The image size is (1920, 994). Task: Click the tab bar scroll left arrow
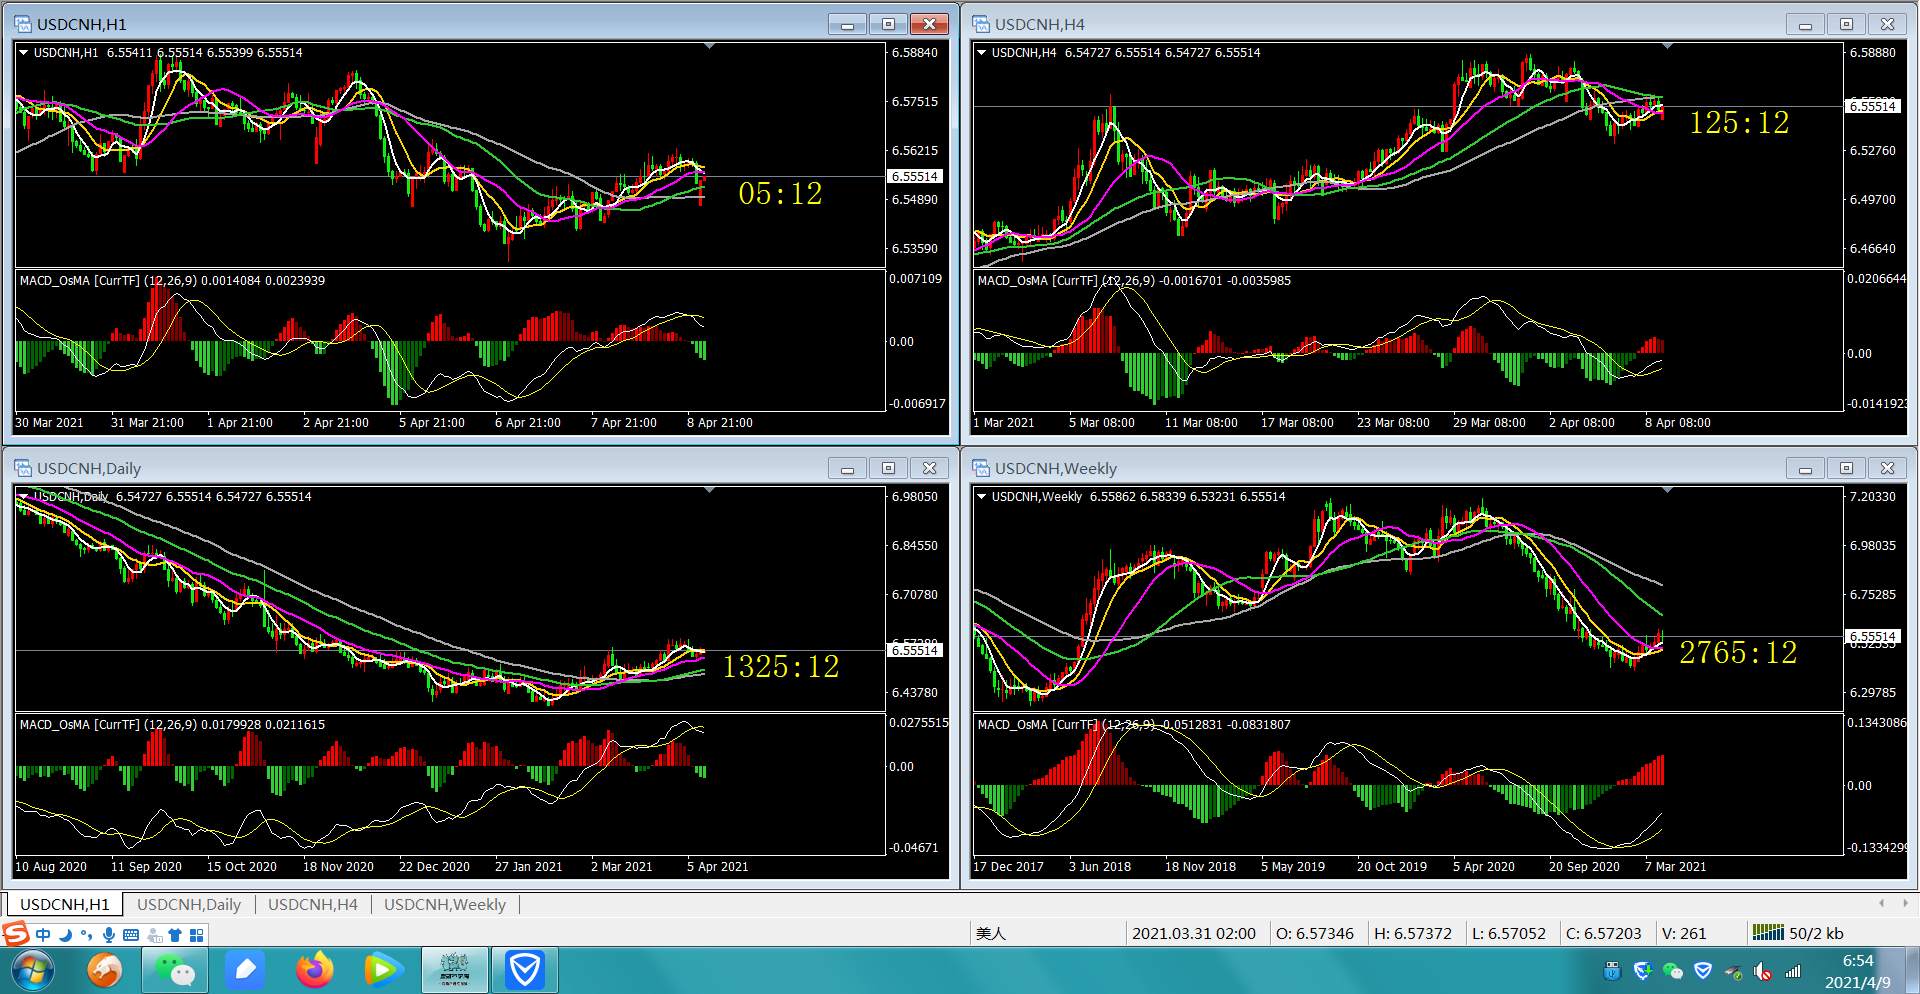click(x=1881, y=903)
